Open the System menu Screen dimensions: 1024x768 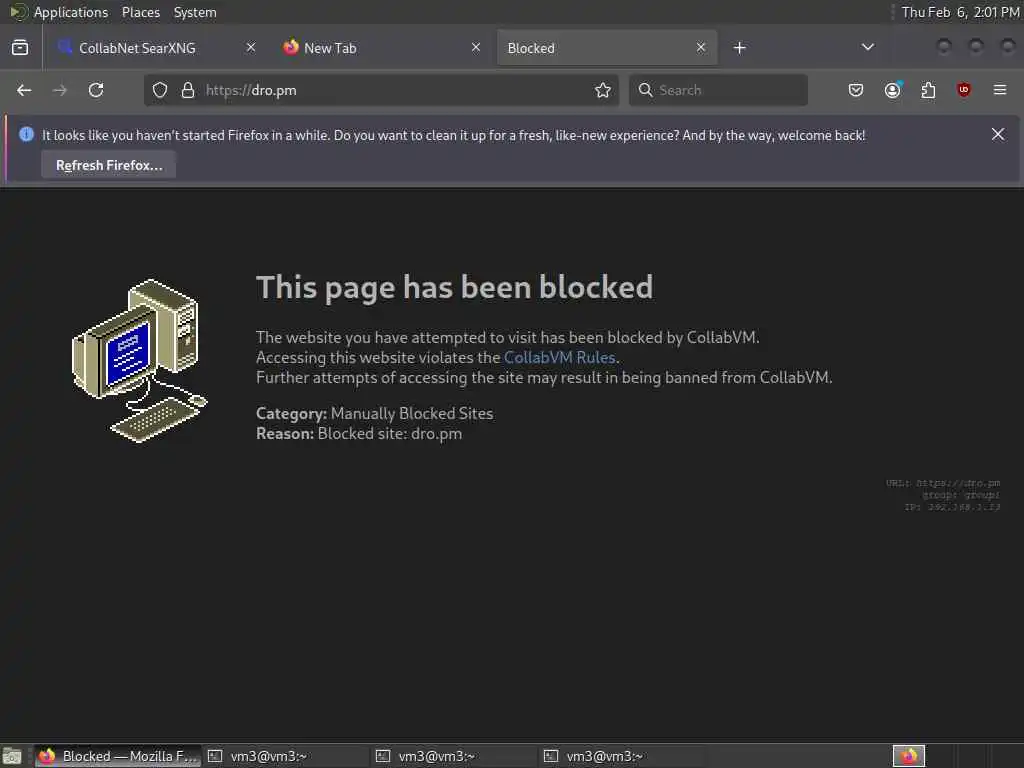tap(195, 12)
